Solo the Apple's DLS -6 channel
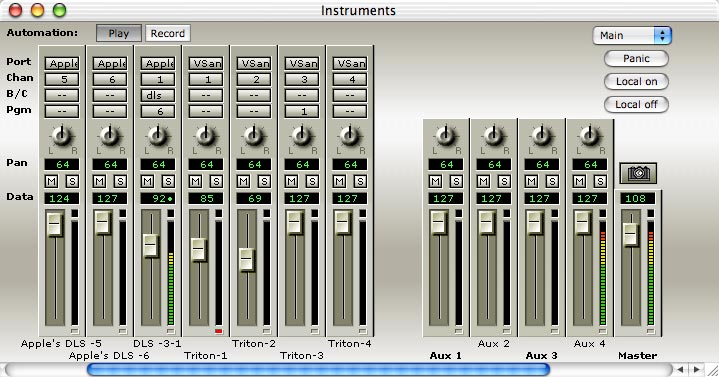The image size is (719, 377). click(120, 182)
